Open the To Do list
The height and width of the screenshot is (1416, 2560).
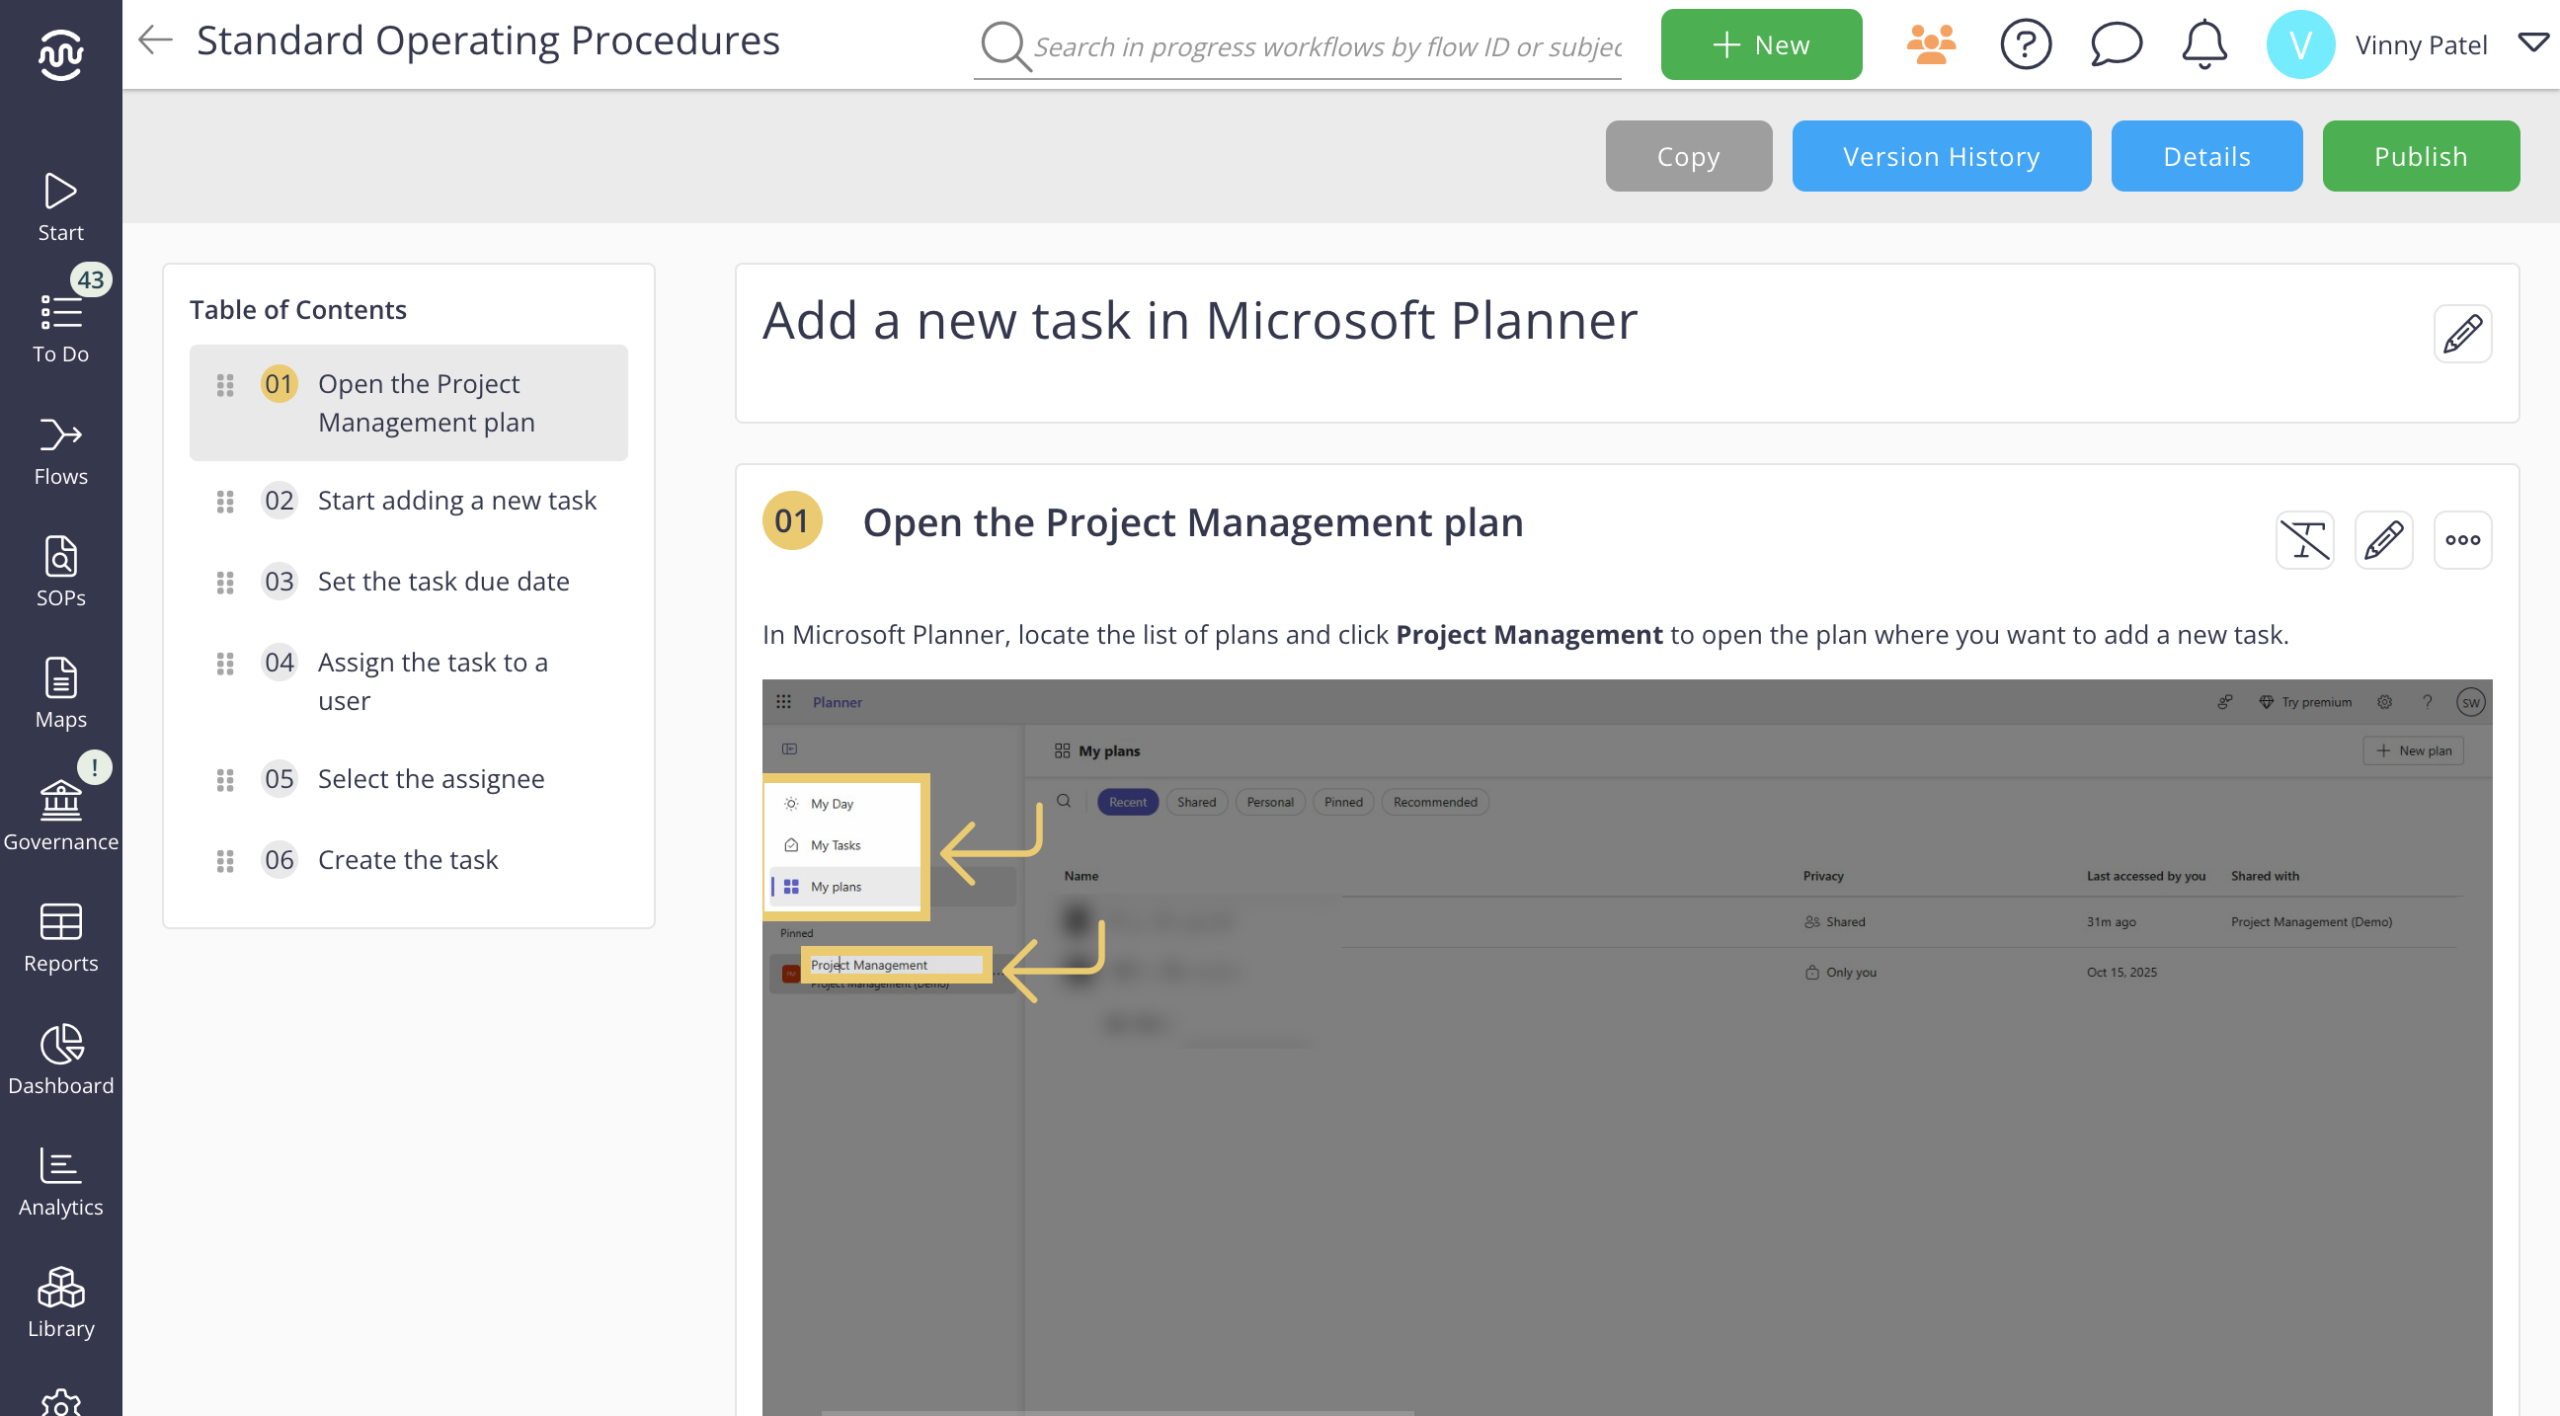[x=61, y=329]
